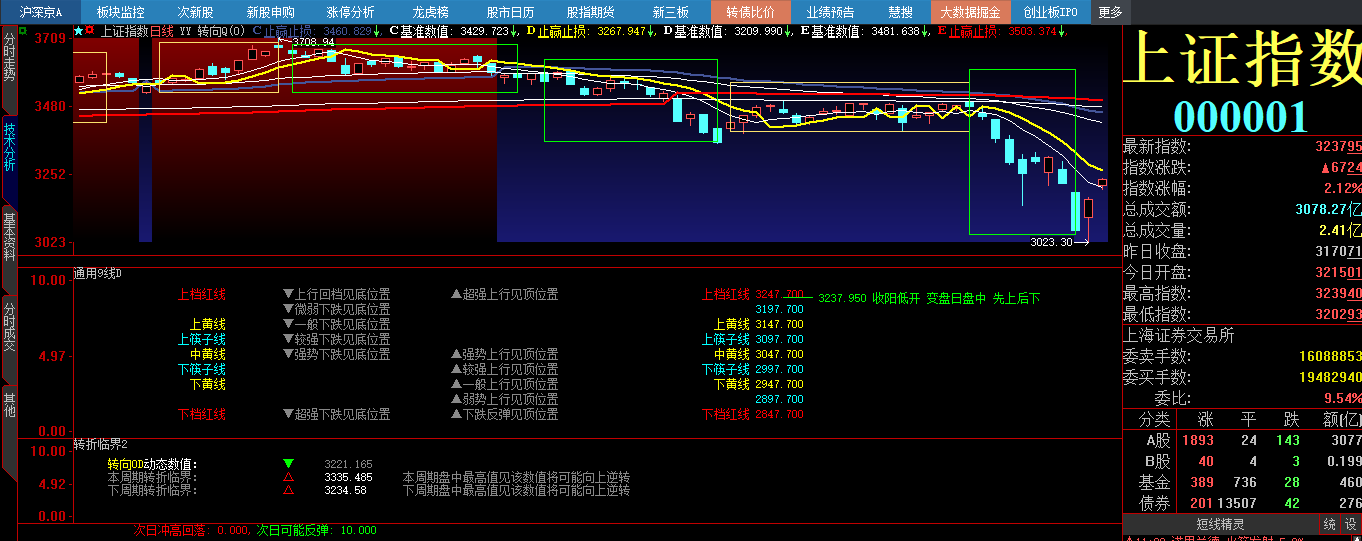Image resolution: width=1362 pixels, height=541 pixels.
Task: Click the 设 settings button beside 短线精灵
Action: 1350,524
